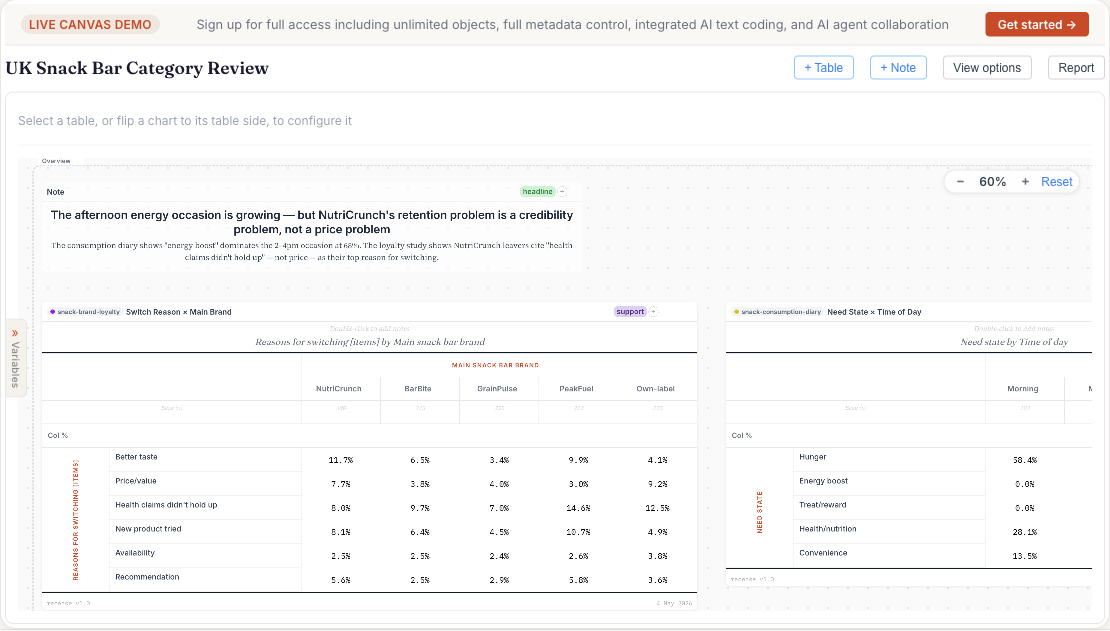
Task: Select the Availability row label
Action: 135,553
